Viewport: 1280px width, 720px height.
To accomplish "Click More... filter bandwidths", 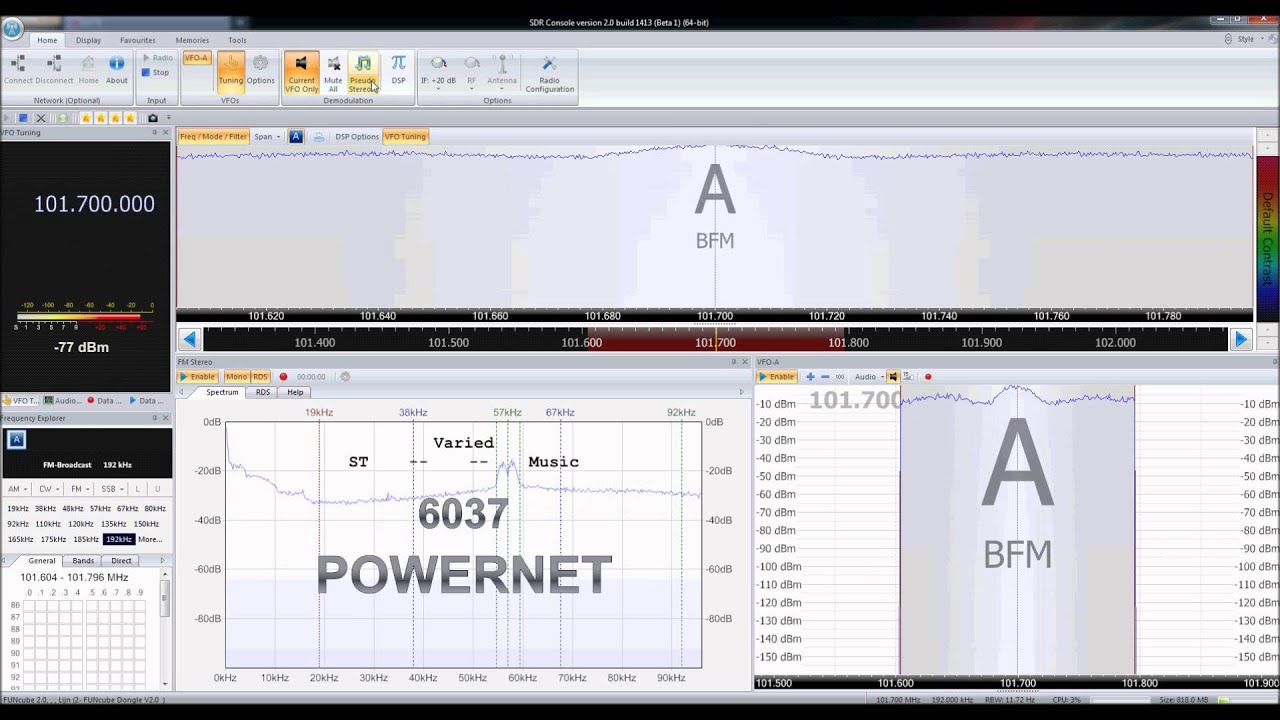I will (150, 539).
